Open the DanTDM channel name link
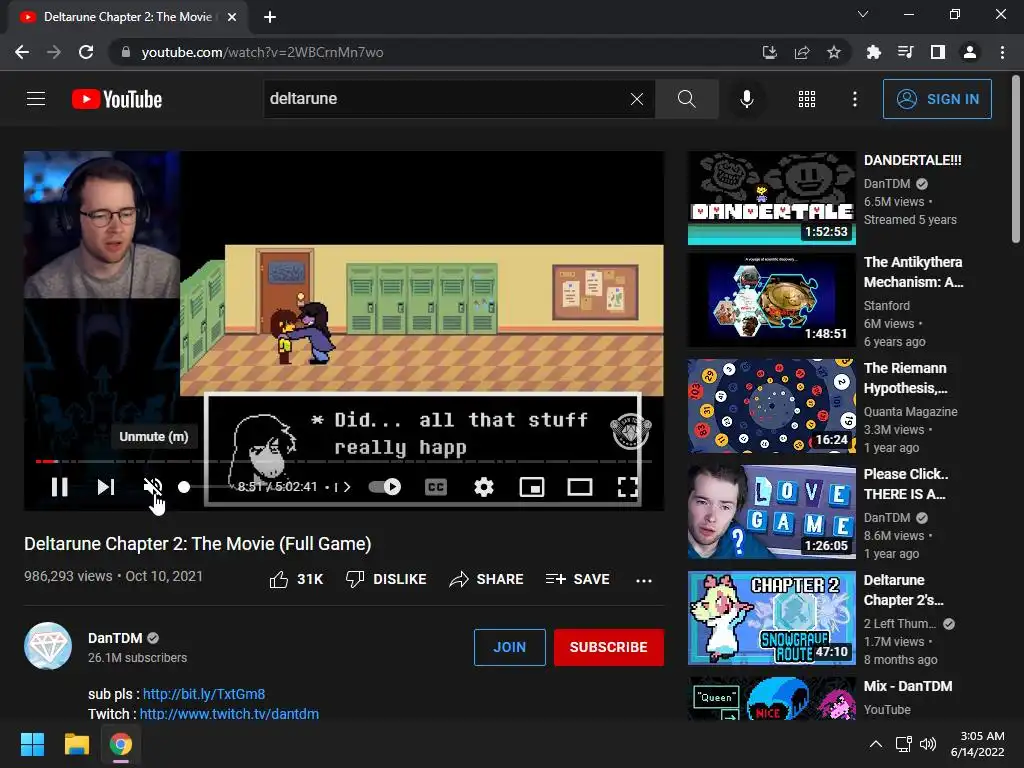 115,638
